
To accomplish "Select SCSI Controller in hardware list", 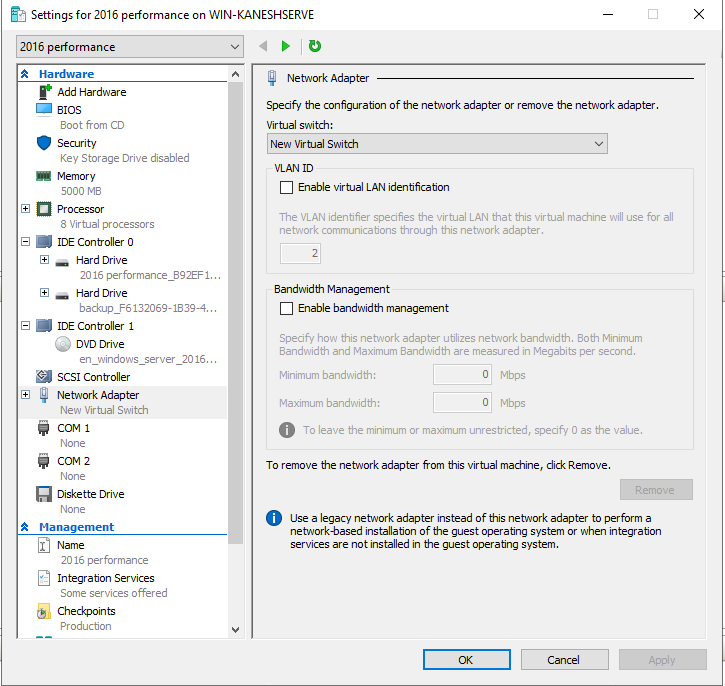I will pos(93,377).
